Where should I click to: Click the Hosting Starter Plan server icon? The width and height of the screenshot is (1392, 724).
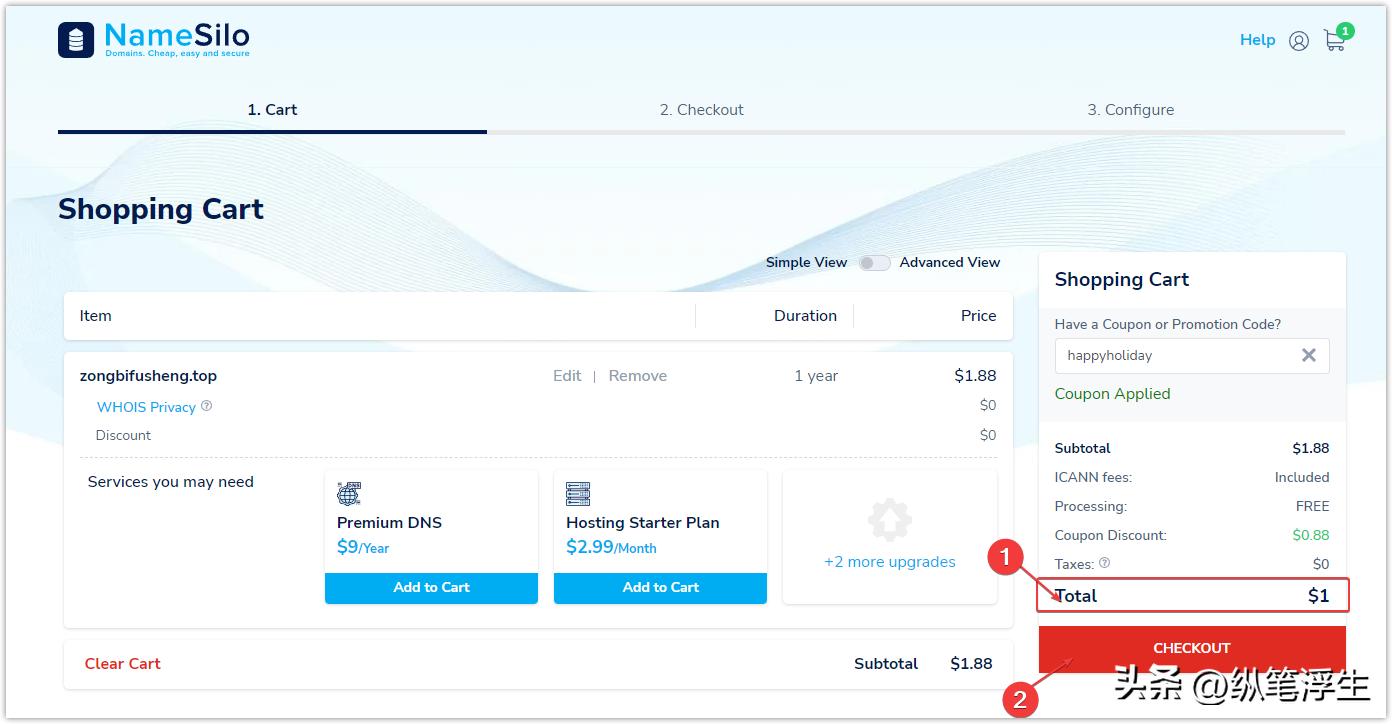pyautogui.click(x=578, y=494)
